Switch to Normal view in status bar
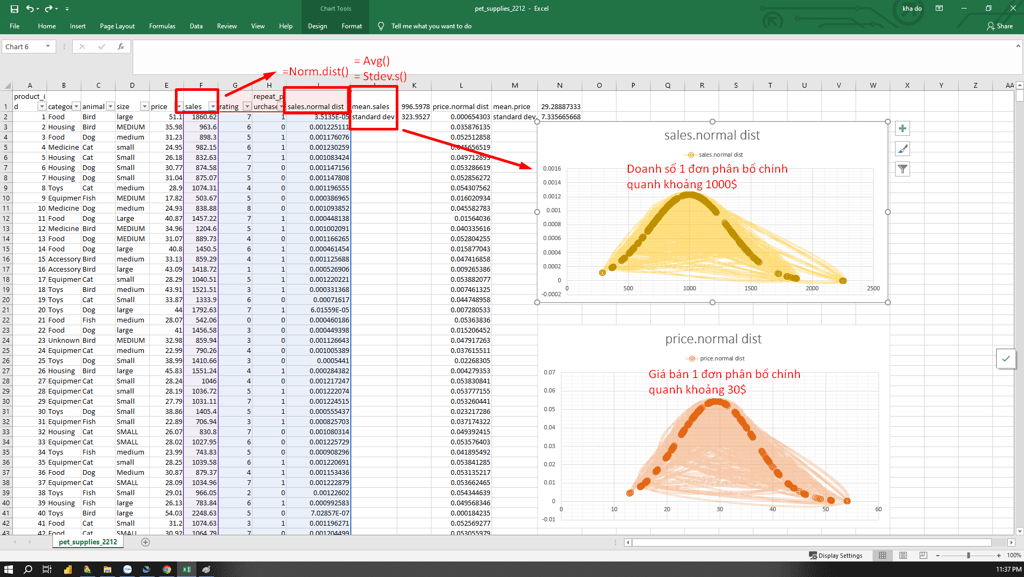This screenshot has width=1024, height=577. click(883, 555)
